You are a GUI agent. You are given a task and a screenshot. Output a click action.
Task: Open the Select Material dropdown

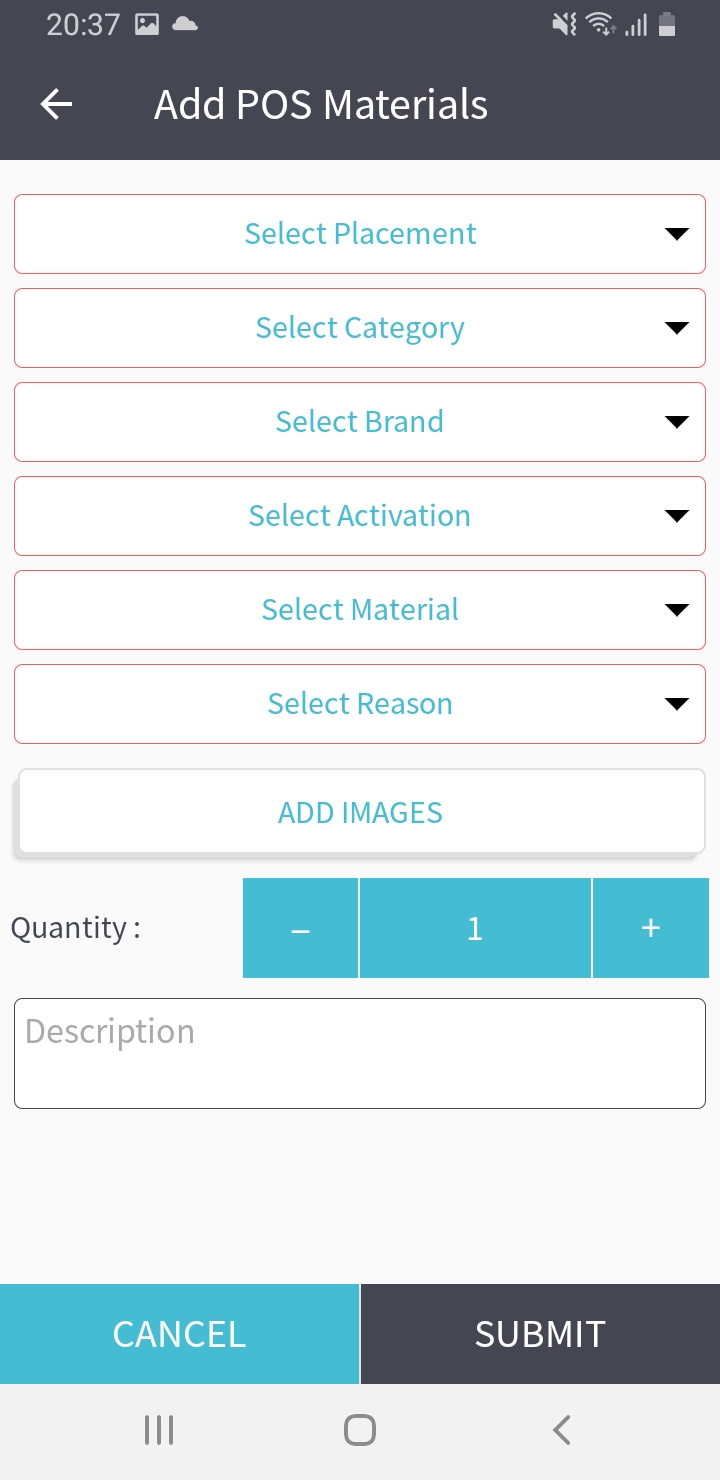tap(360, 610)
